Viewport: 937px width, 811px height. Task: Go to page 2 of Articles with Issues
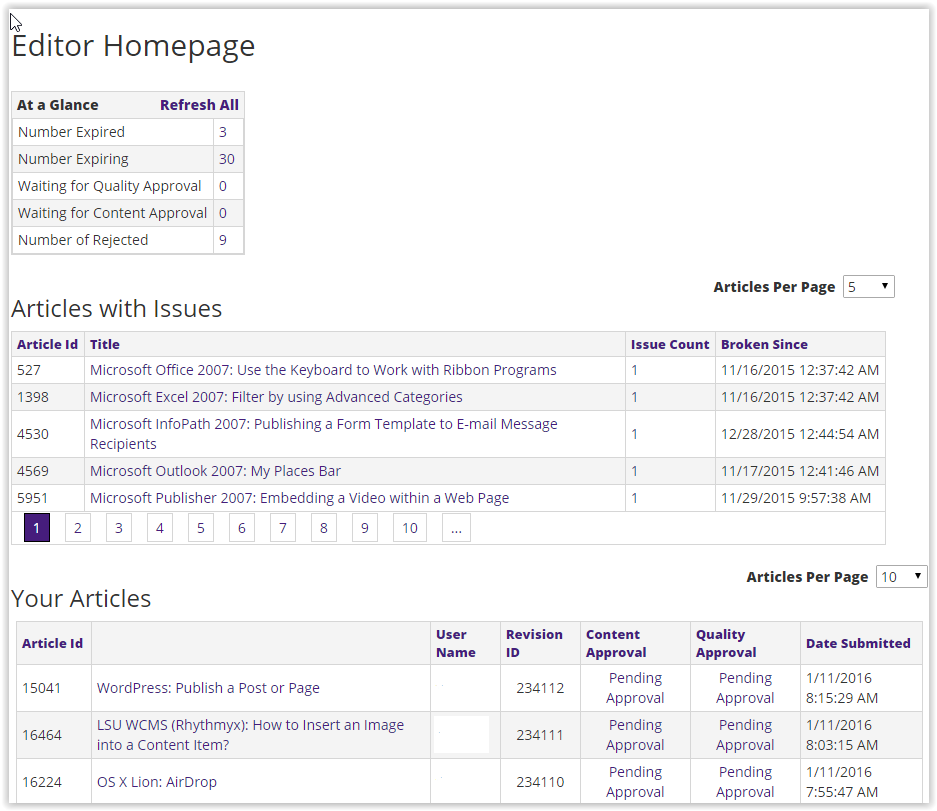[x=77, y=527]
